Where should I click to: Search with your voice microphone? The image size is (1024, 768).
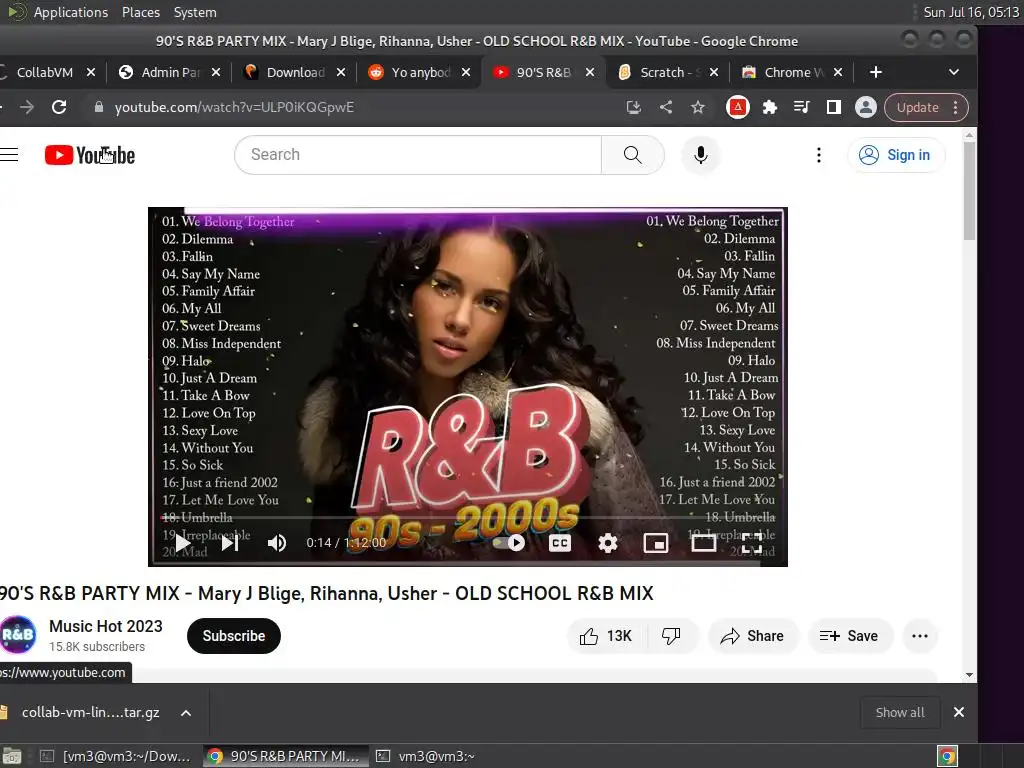(701, 155)
